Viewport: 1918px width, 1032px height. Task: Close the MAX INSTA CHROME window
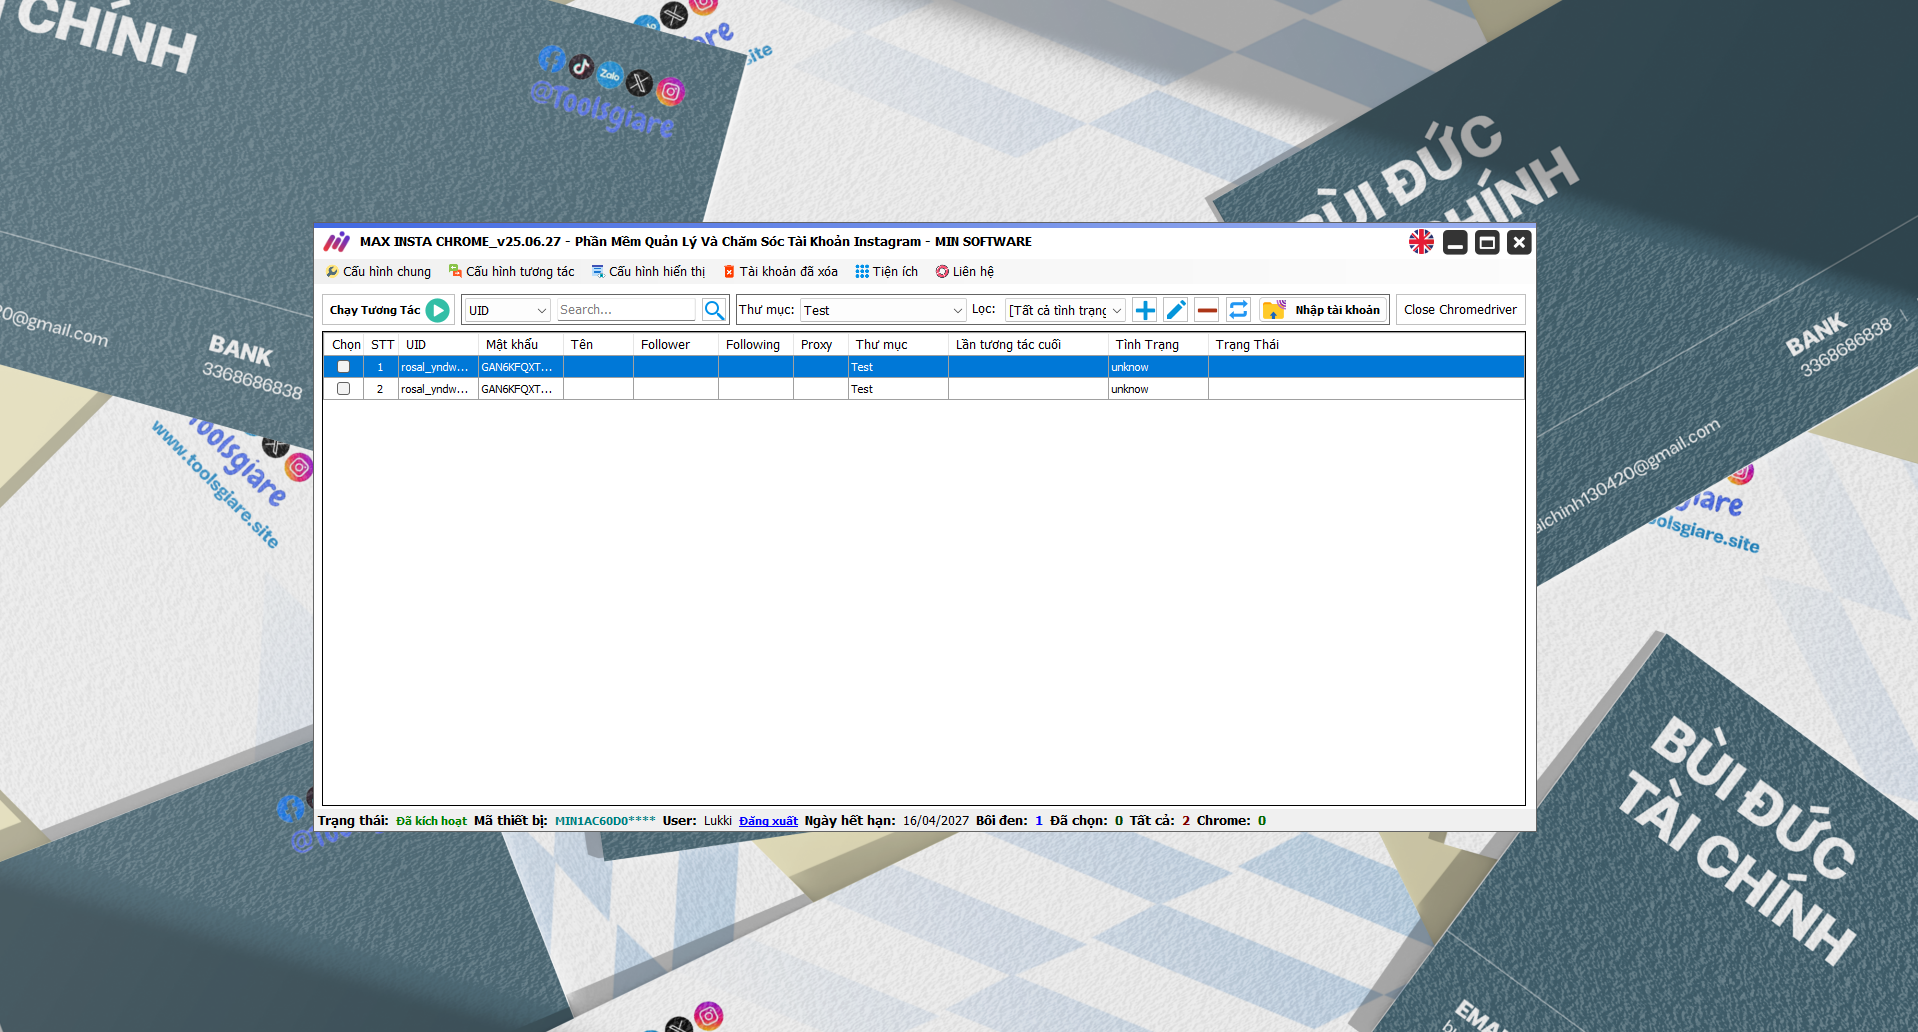tap(1519, 242)
